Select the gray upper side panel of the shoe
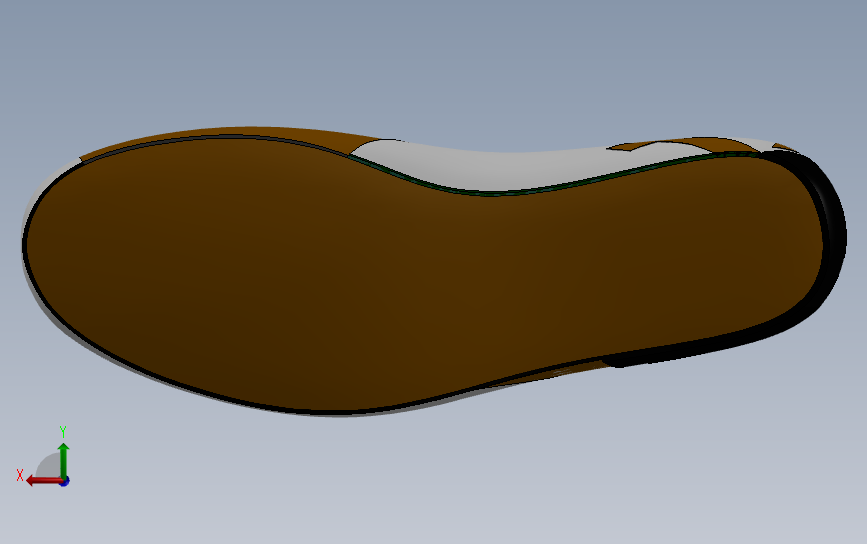The image size is (867, 544). [498, 169]
